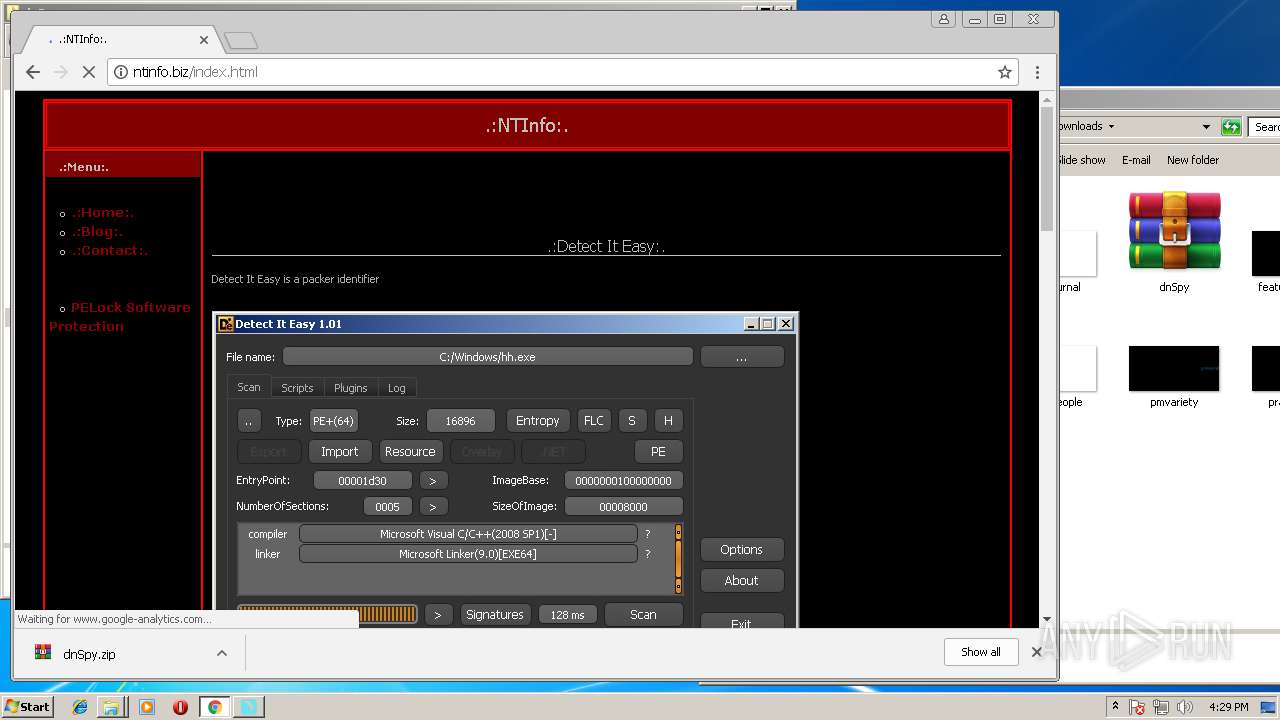Screen dimensions: 1280x720
Task: Show hidden system tray icons
Action: 1115,706
